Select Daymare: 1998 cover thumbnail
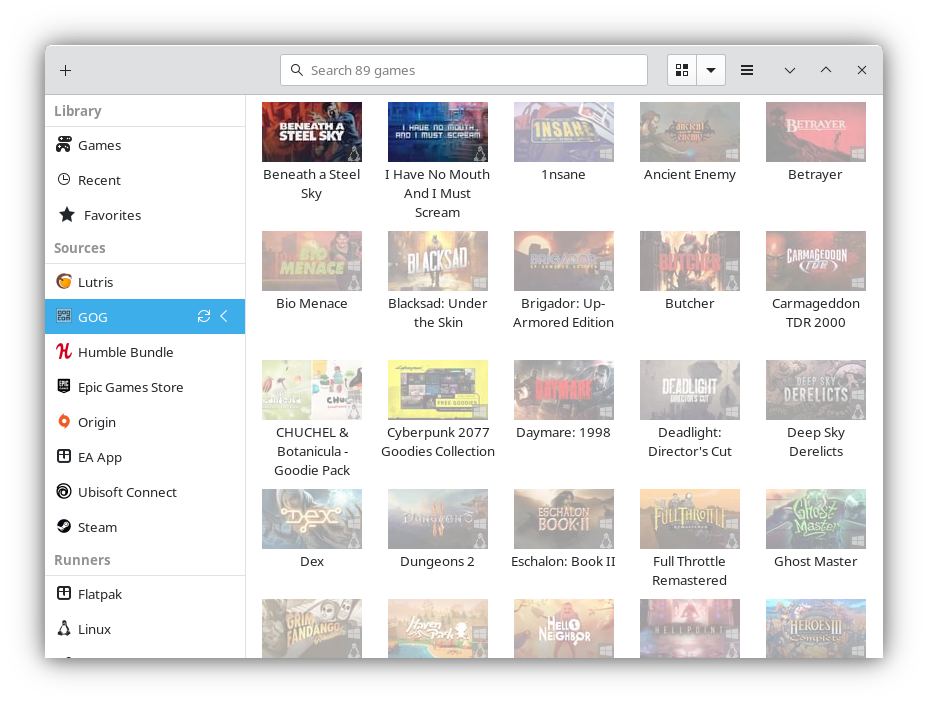The width and height of the screenshot is (928, 703). [564, 390]
